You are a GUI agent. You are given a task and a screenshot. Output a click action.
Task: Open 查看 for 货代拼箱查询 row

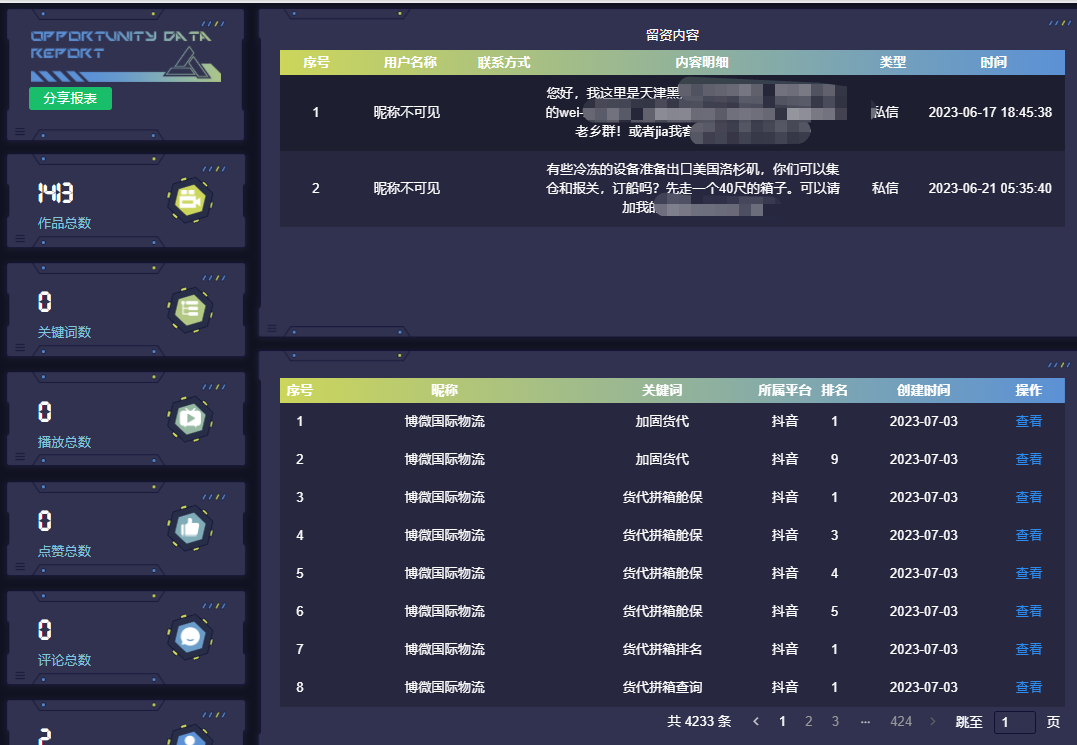(x=1028, y=687)
